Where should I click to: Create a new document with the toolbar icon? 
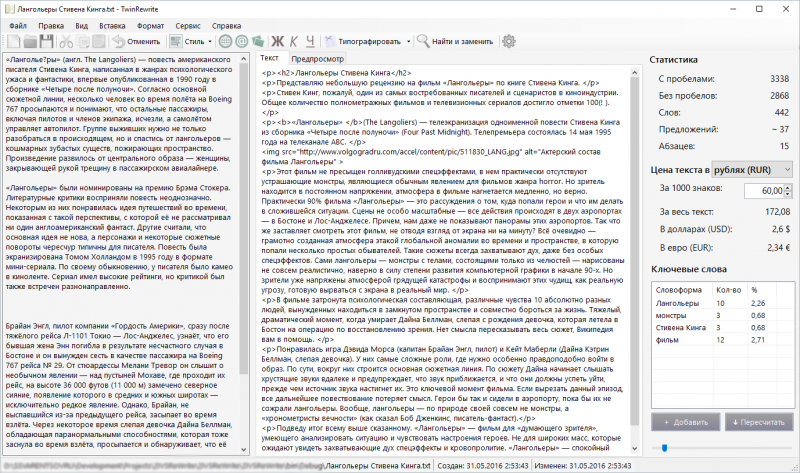pyautogui.click(x=14, y=41)
